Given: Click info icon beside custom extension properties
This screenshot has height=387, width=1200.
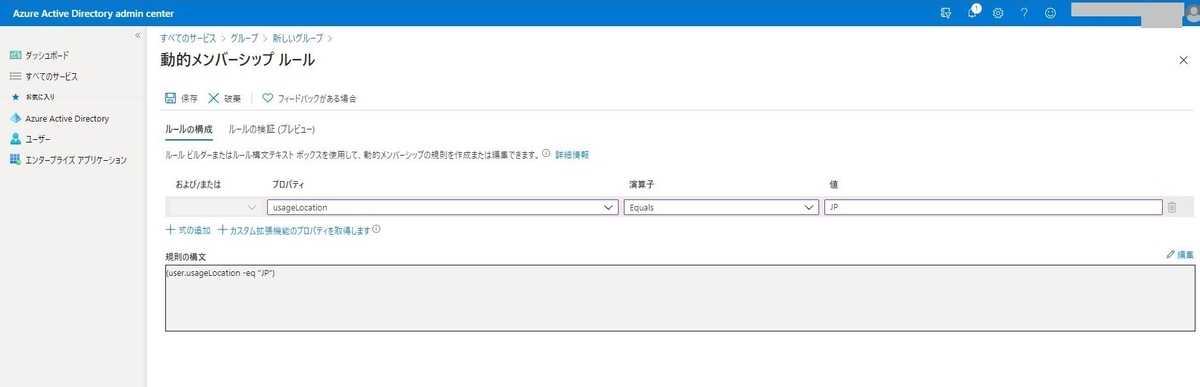Looking at the screenshot, I should [377, 229].
